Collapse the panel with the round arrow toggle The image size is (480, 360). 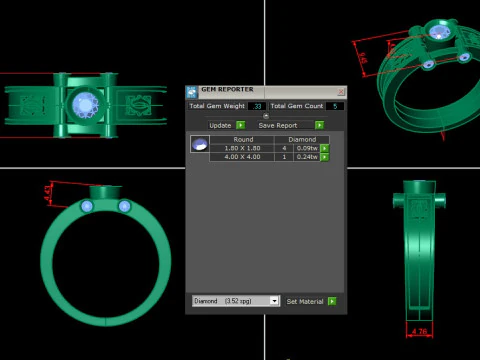click(x=266, y=116)
